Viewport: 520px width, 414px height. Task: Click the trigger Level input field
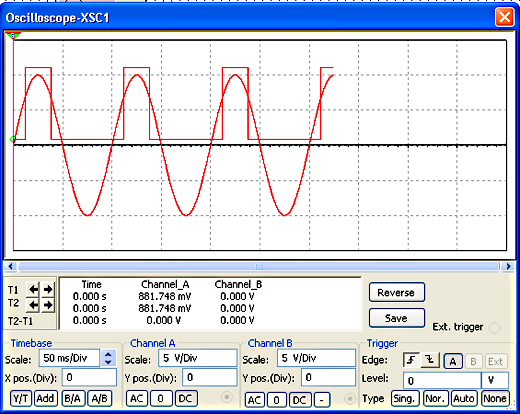tap(442, 380)
